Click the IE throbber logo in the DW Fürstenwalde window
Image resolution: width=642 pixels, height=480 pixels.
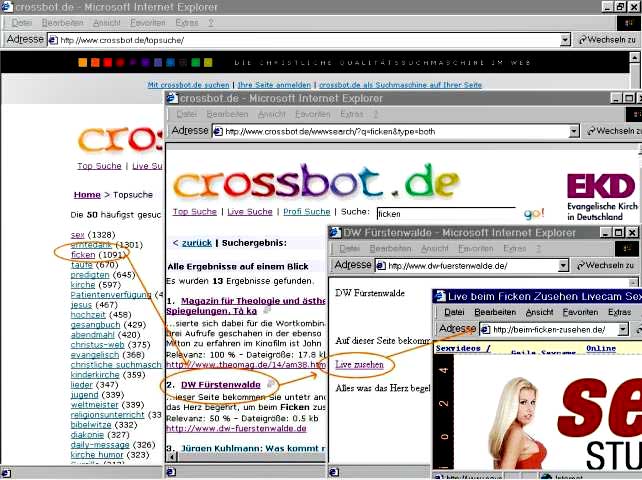click(x=626, y=249)
